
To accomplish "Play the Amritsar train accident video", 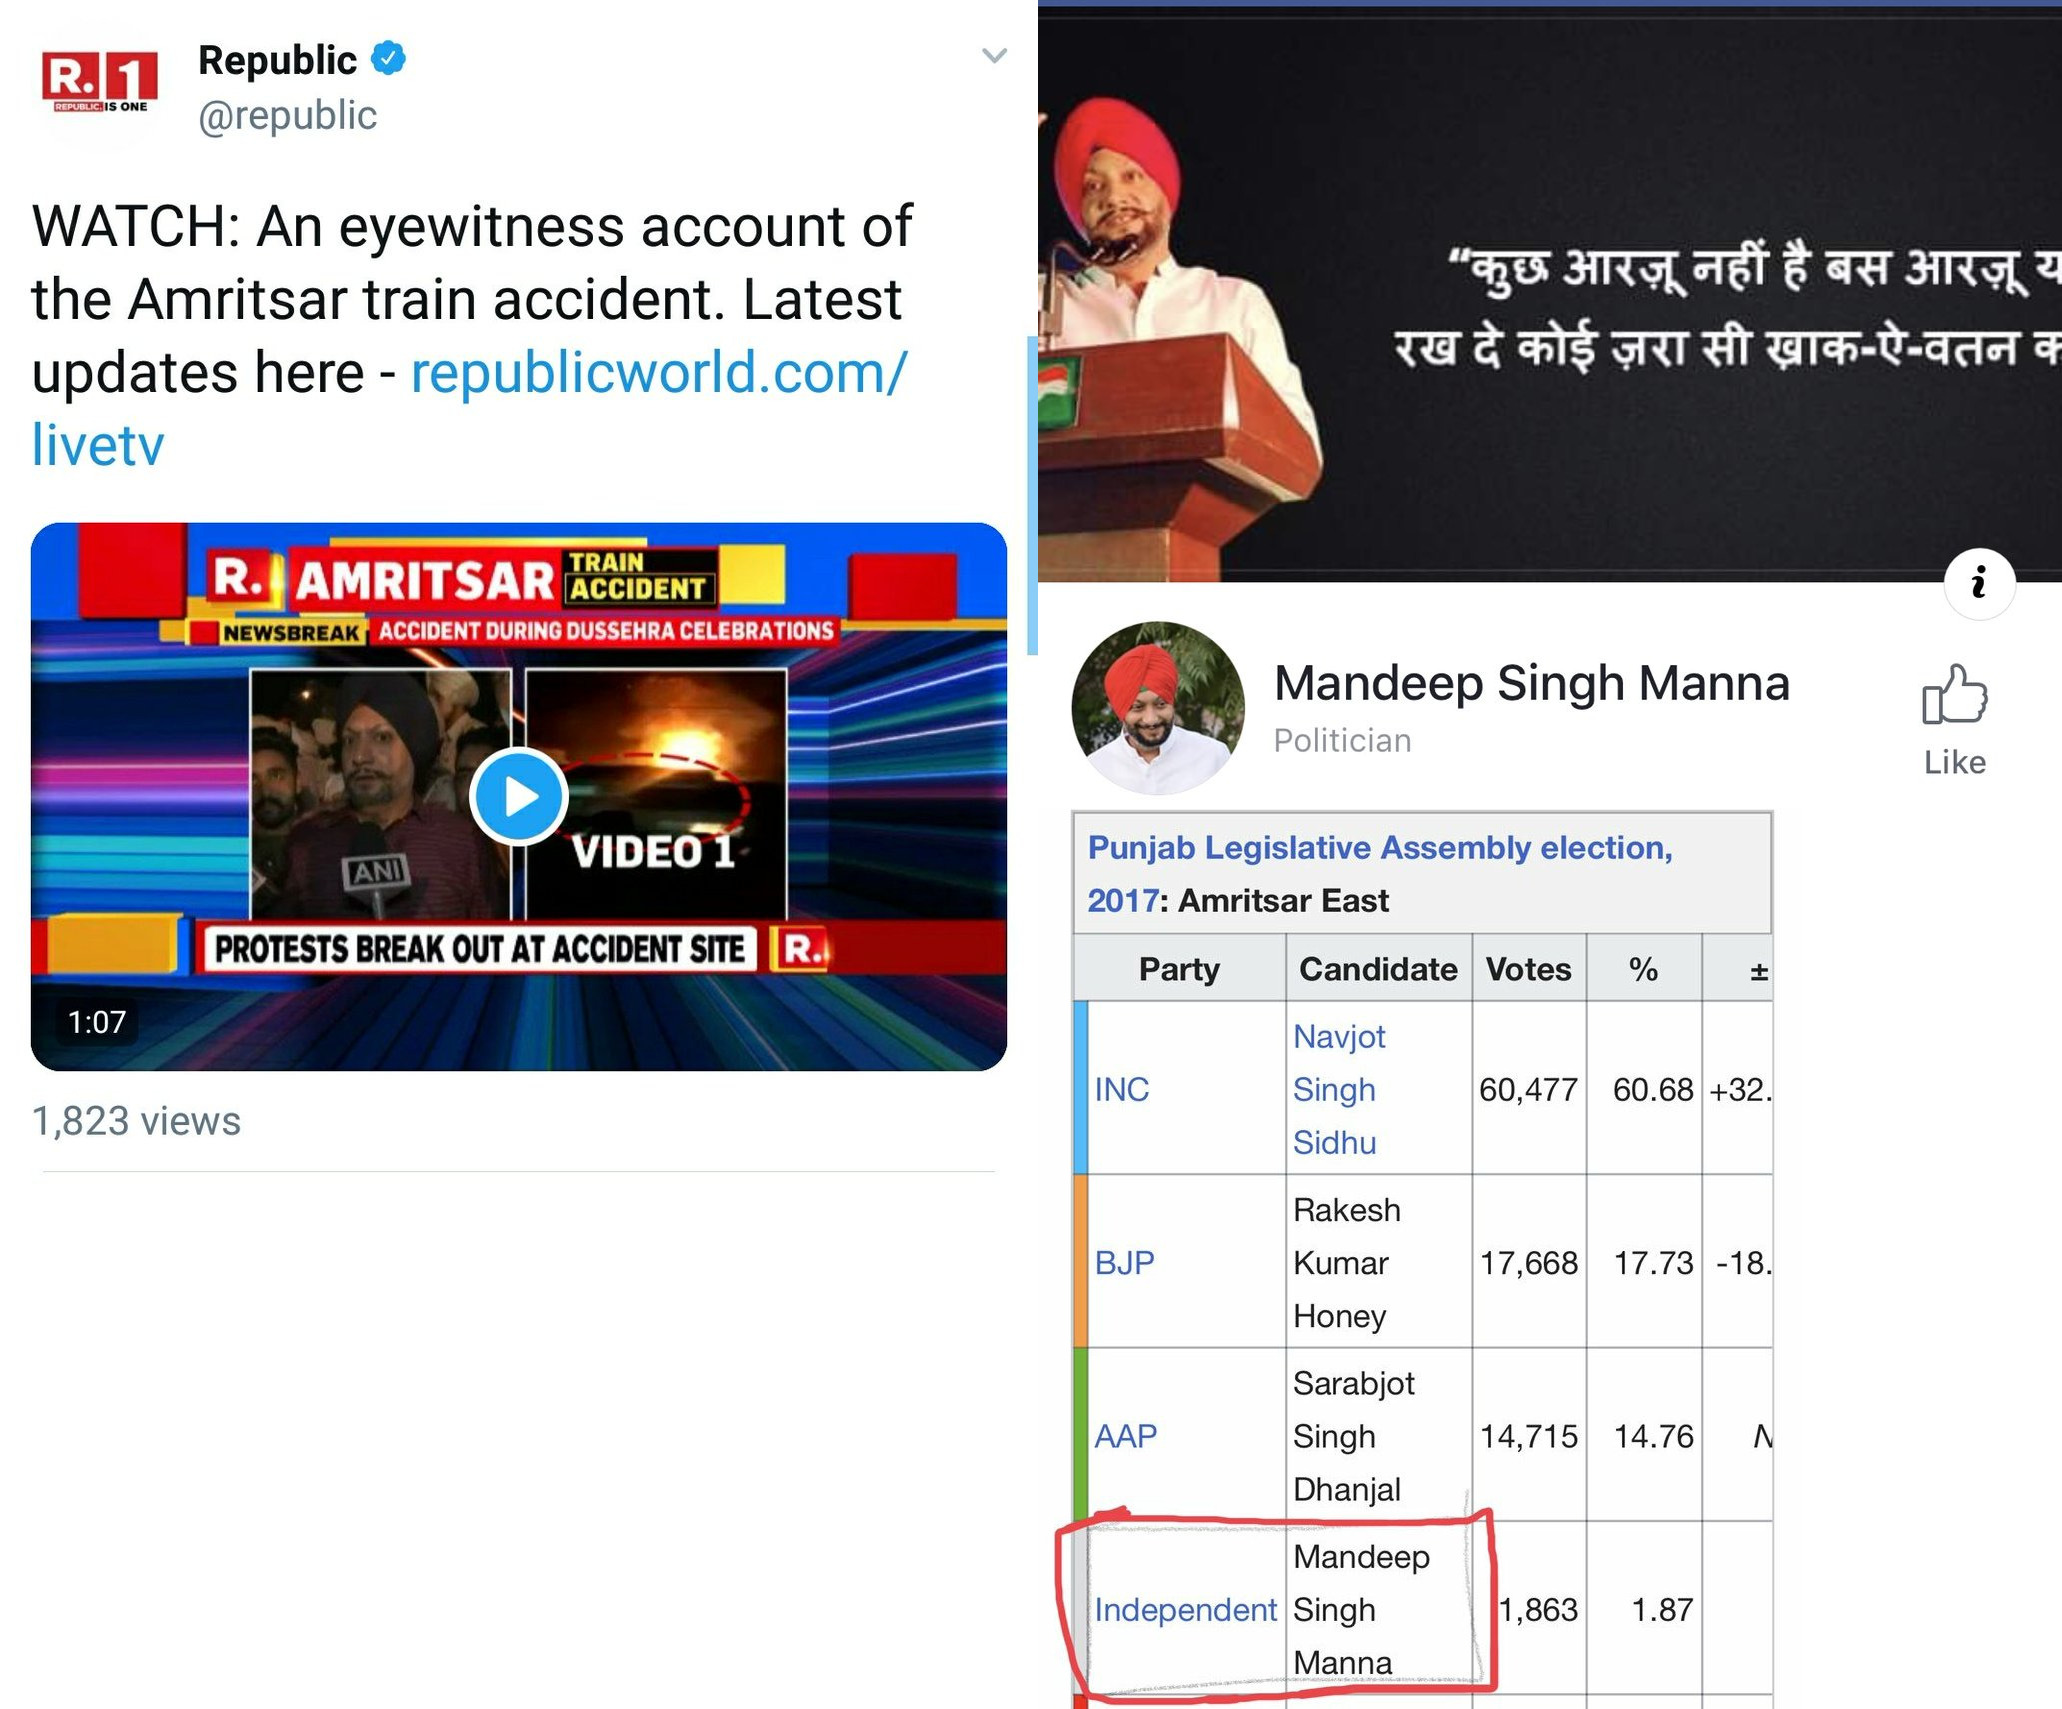I will 519,797.
